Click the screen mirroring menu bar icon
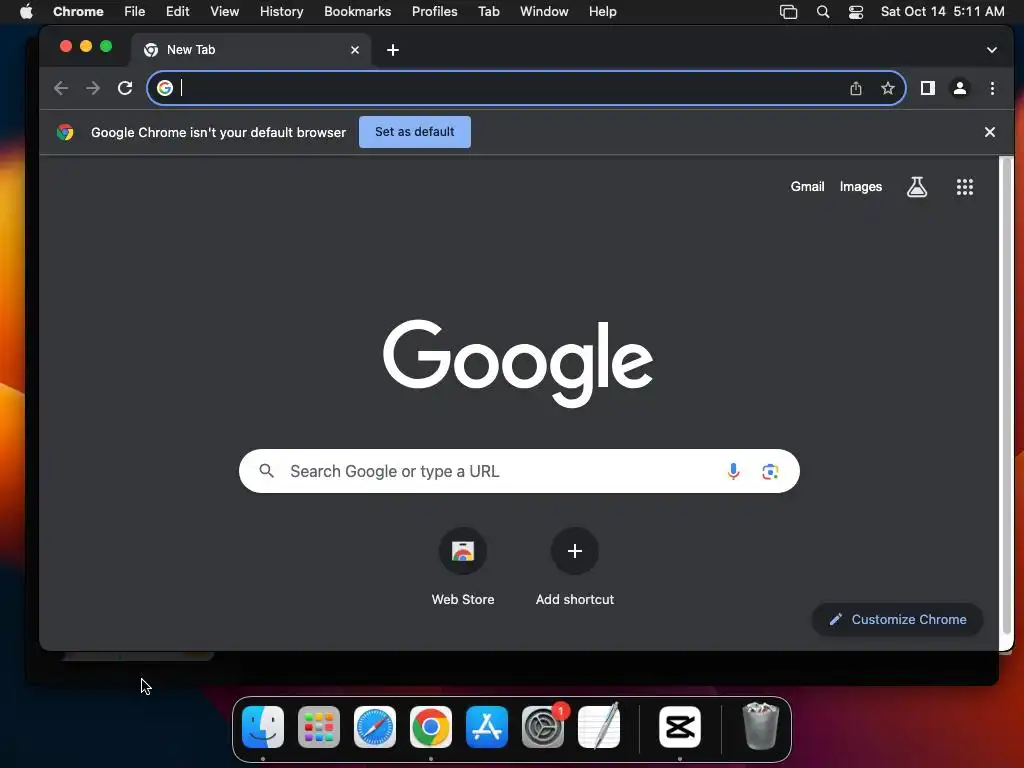 788,12
